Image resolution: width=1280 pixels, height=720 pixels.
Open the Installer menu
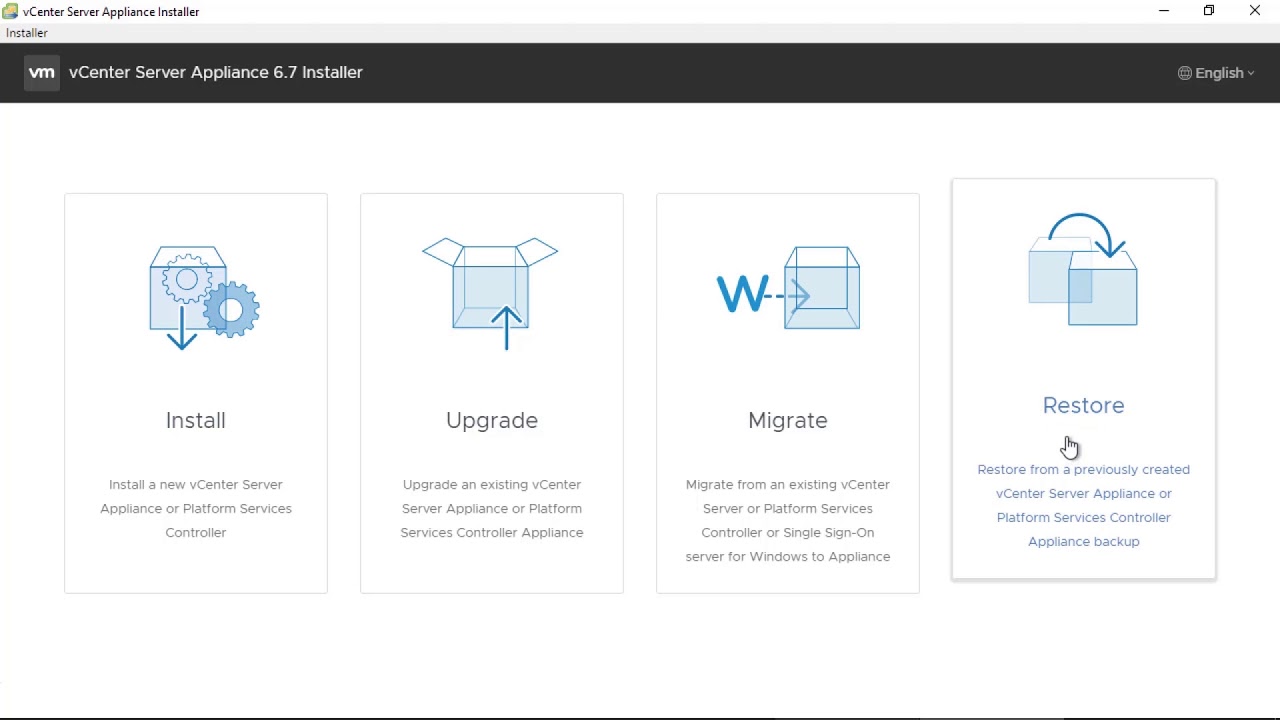pos(27,33)
